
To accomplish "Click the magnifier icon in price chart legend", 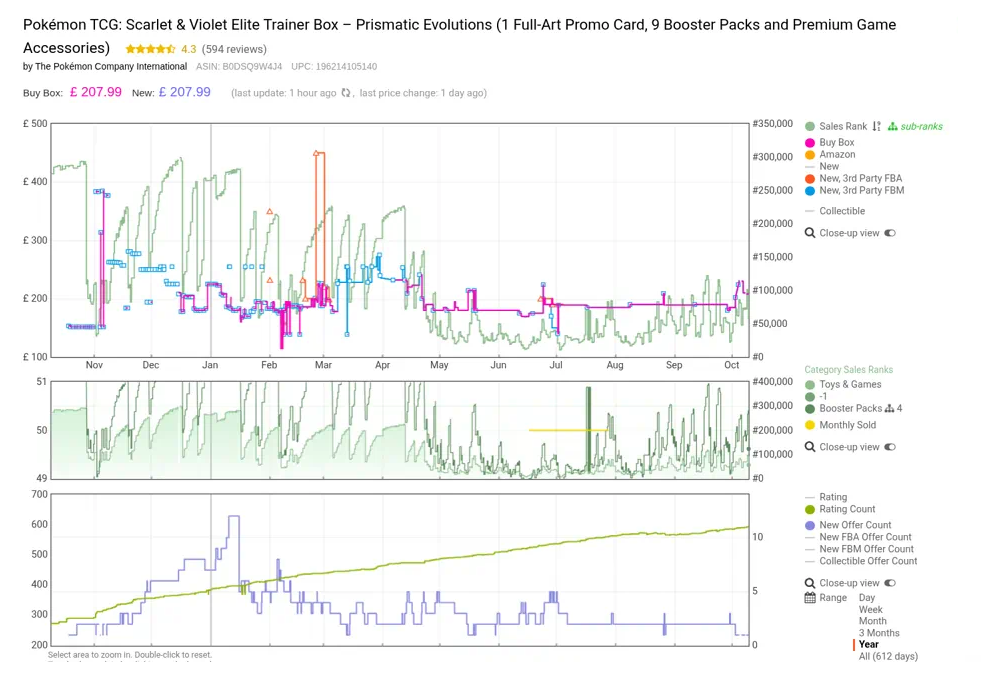I will (x=810, y=233).
